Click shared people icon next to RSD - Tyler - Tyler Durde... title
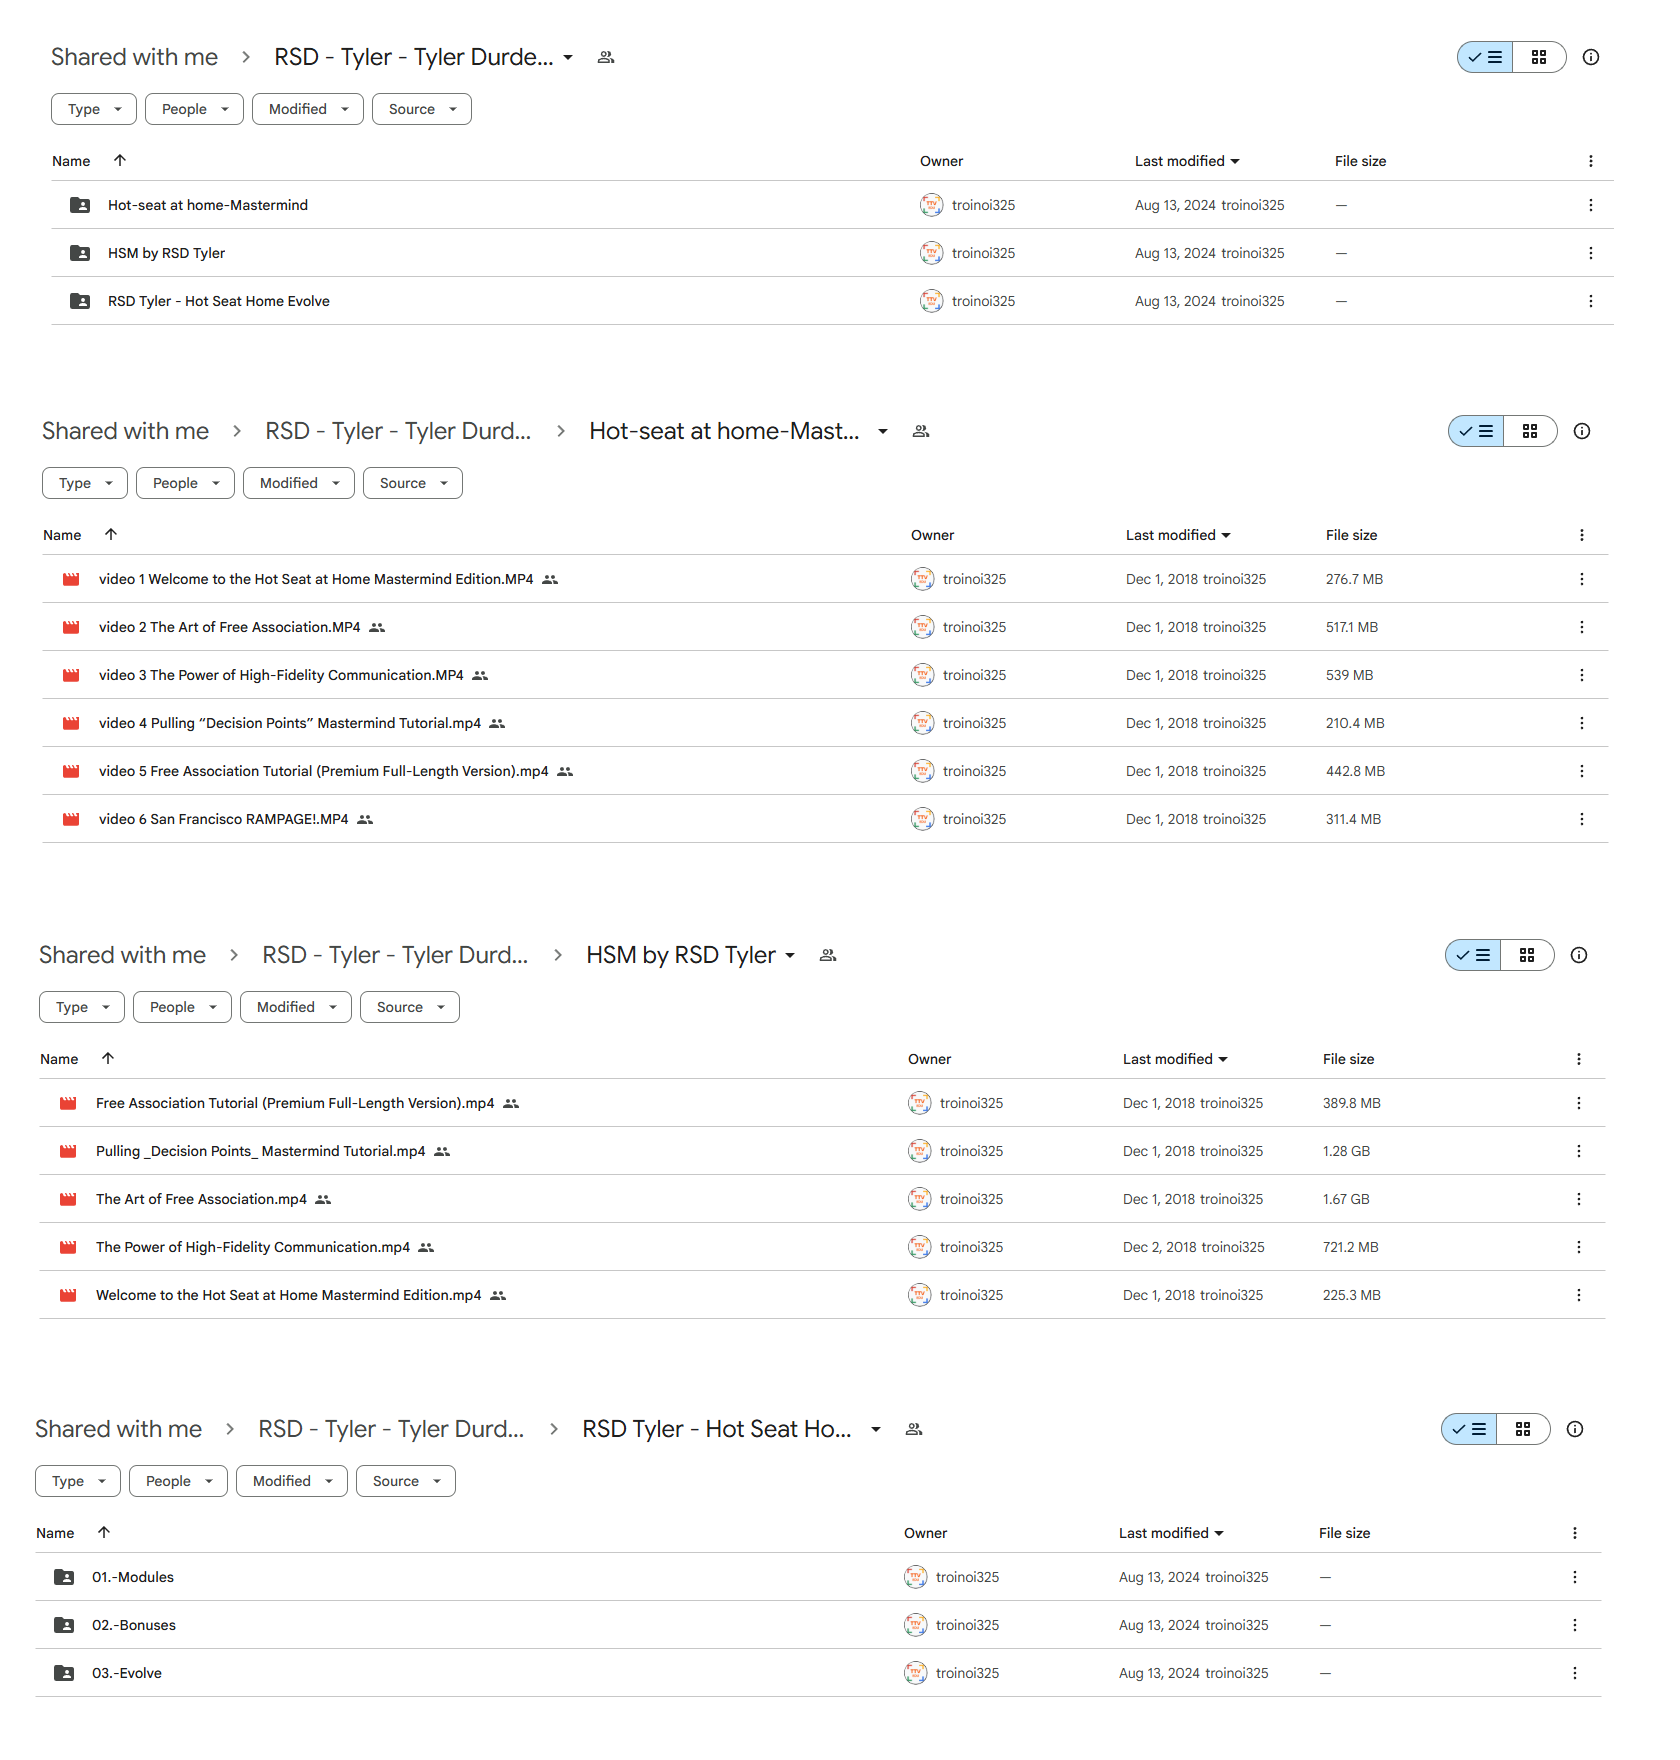Screen dimensions: 1680x1760 click(x=605, y=57)
